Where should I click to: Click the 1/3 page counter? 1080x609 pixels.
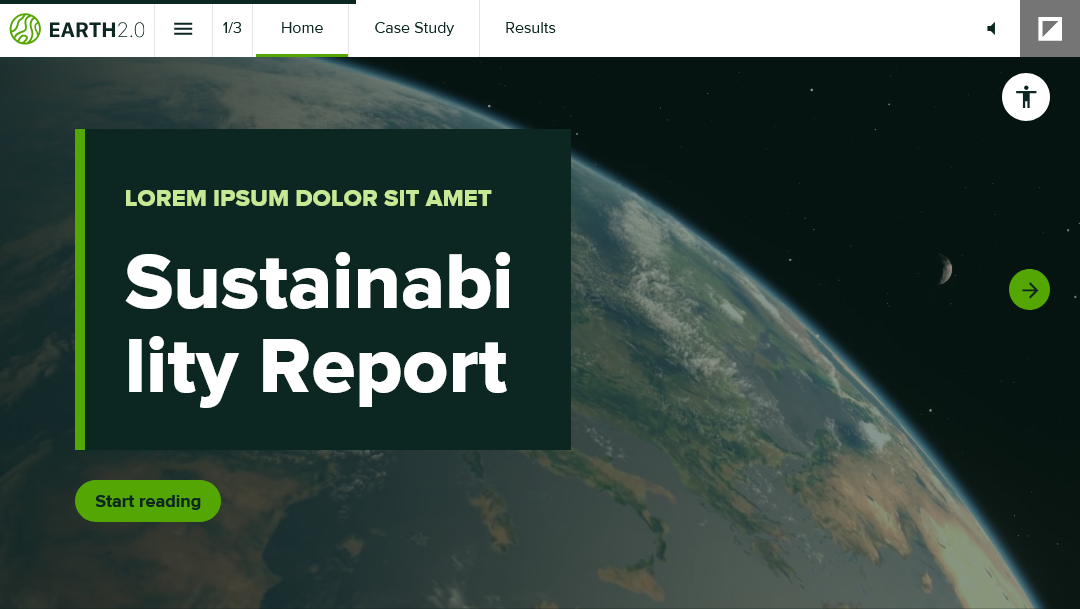(232, 28)
